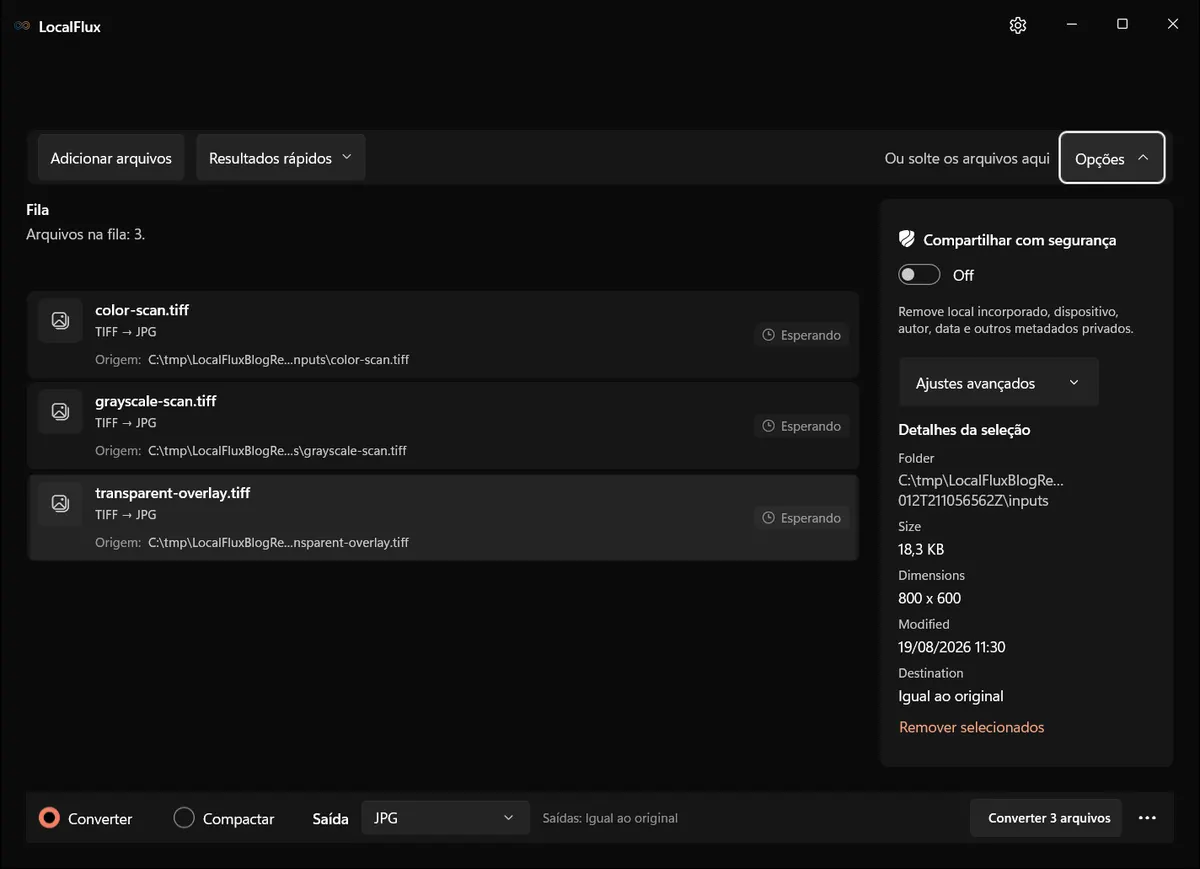Screen dimensions: 1200x869
Task: Click origin path of grayscale-scan.tiff
Action: tap(277, 450)
